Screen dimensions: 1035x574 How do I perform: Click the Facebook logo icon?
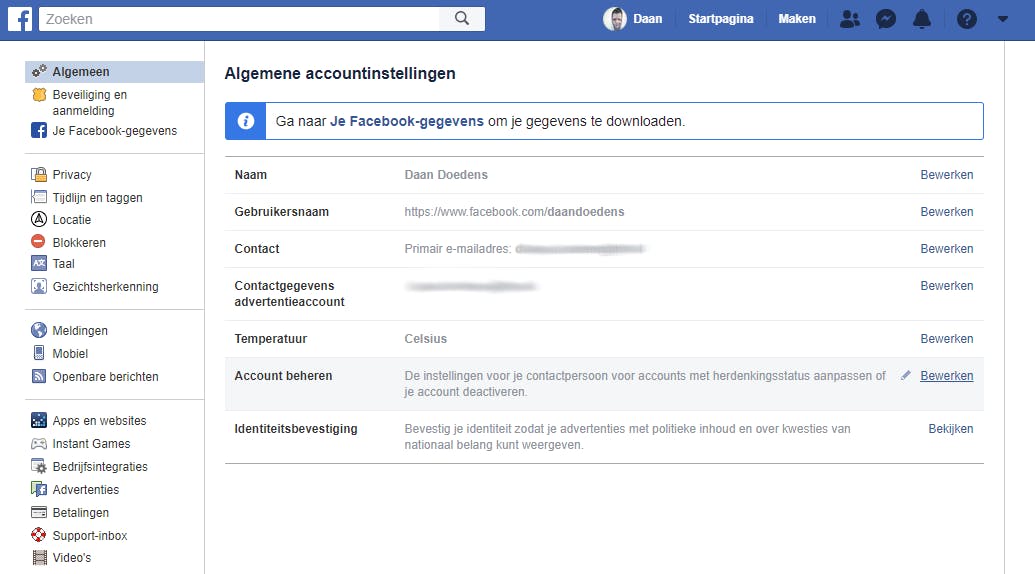[x=20, y=18]
